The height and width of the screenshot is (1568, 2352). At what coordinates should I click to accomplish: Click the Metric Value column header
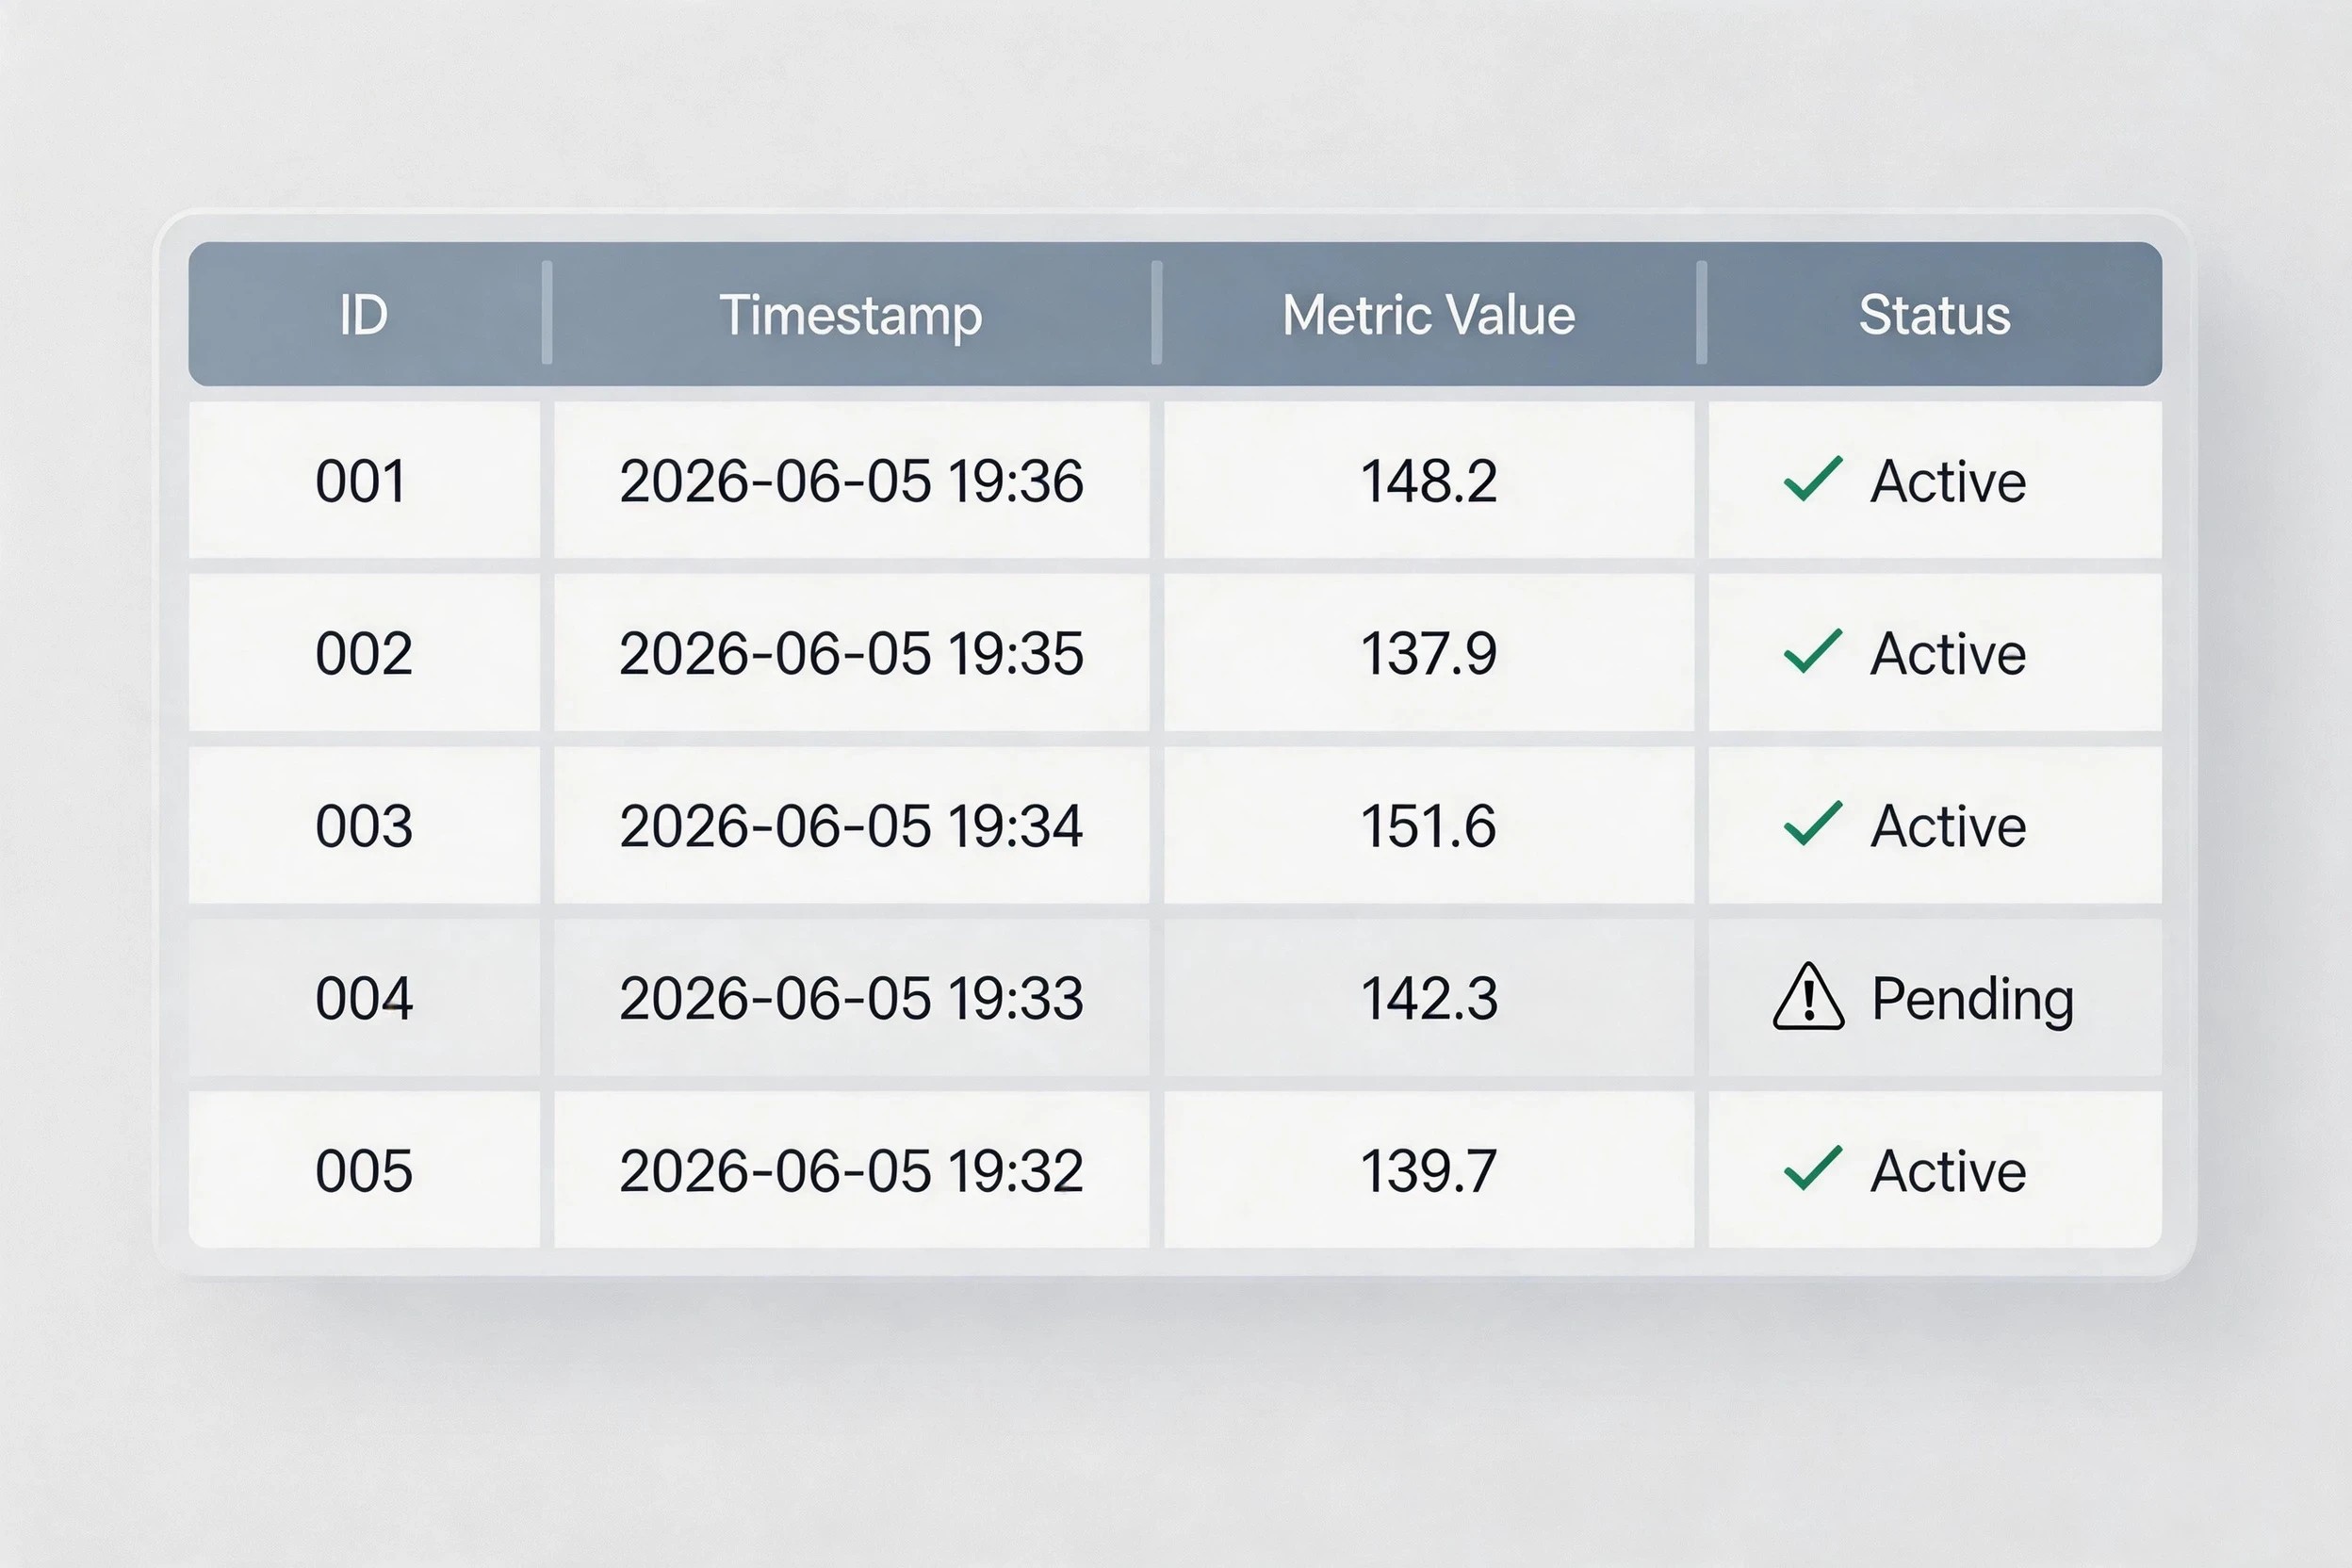(x=1429, y=314)
